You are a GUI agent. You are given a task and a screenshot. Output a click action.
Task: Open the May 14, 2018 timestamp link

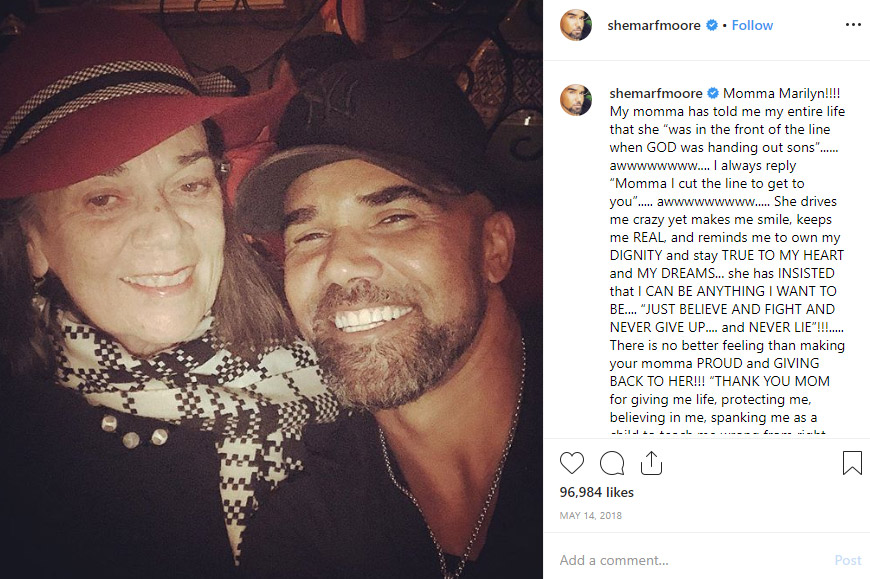pos(589,516)
